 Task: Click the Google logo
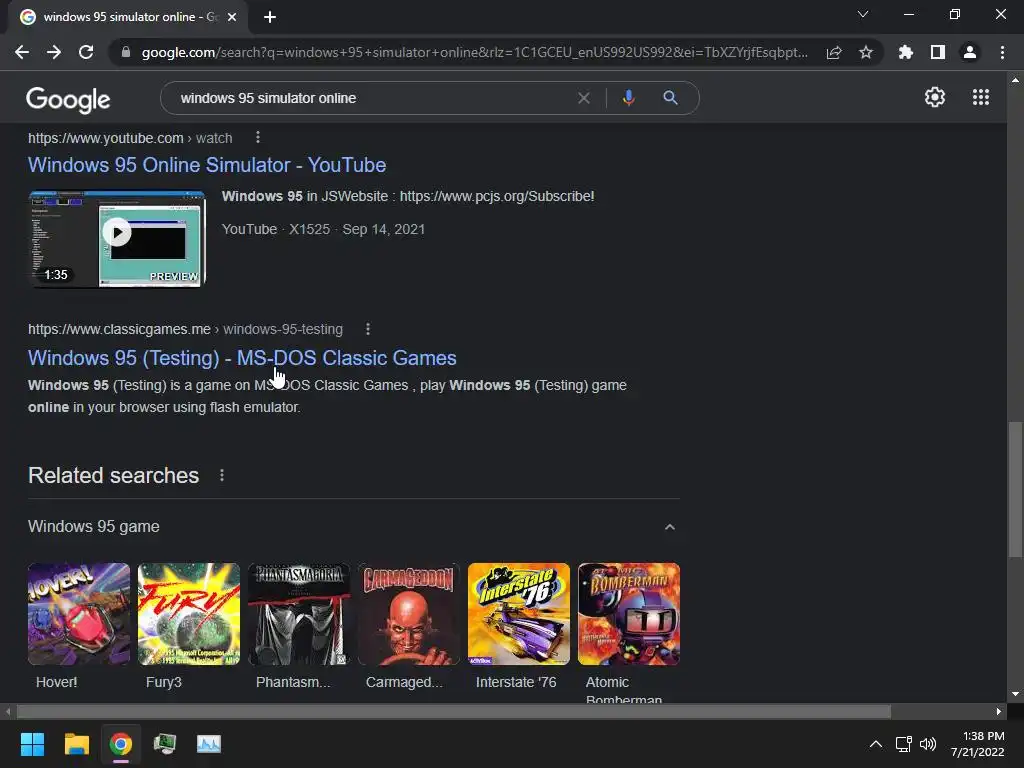coord(68,99)
